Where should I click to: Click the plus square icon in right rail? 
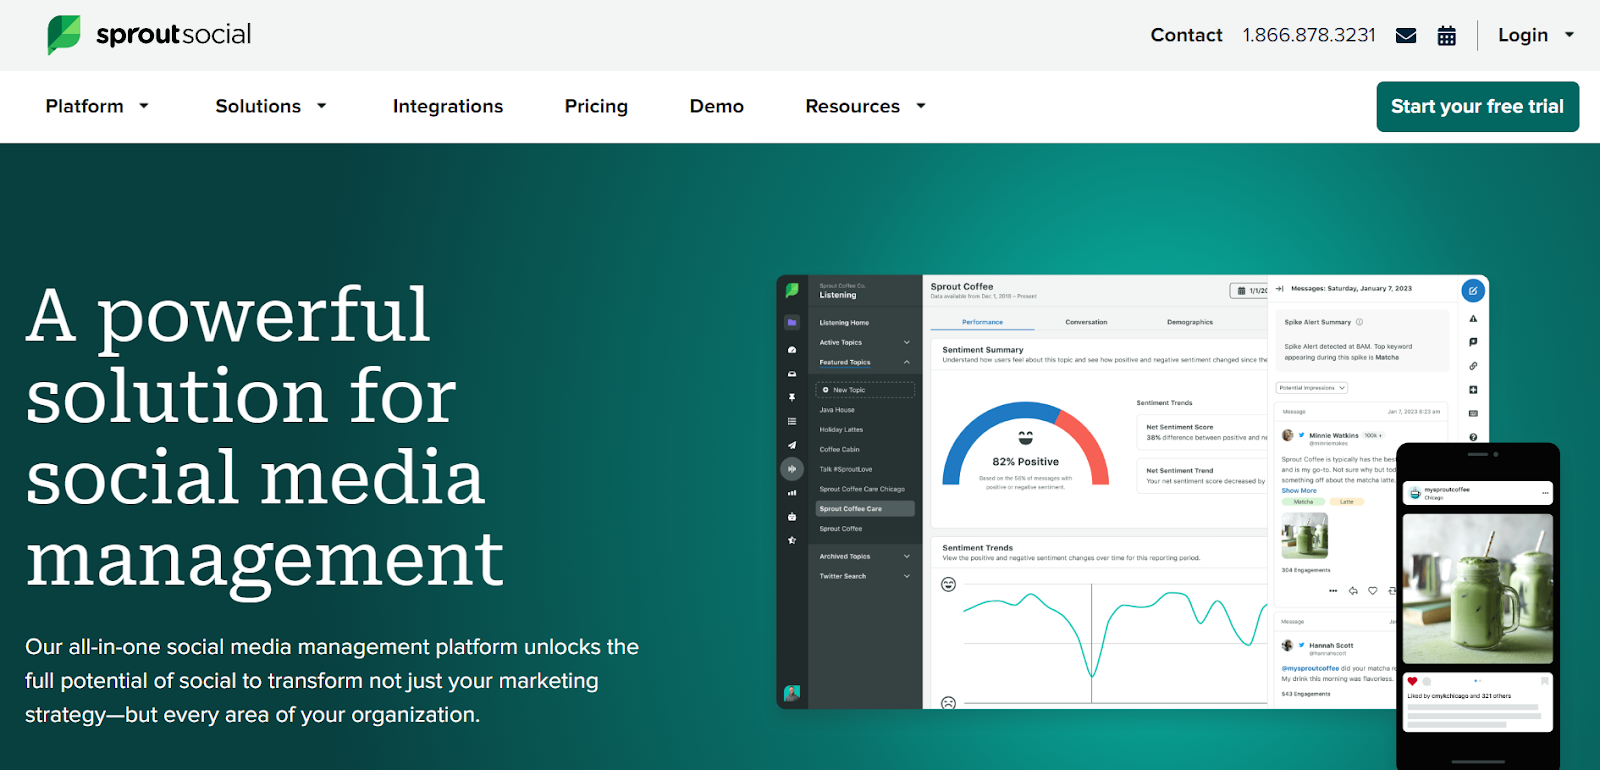1473,390
